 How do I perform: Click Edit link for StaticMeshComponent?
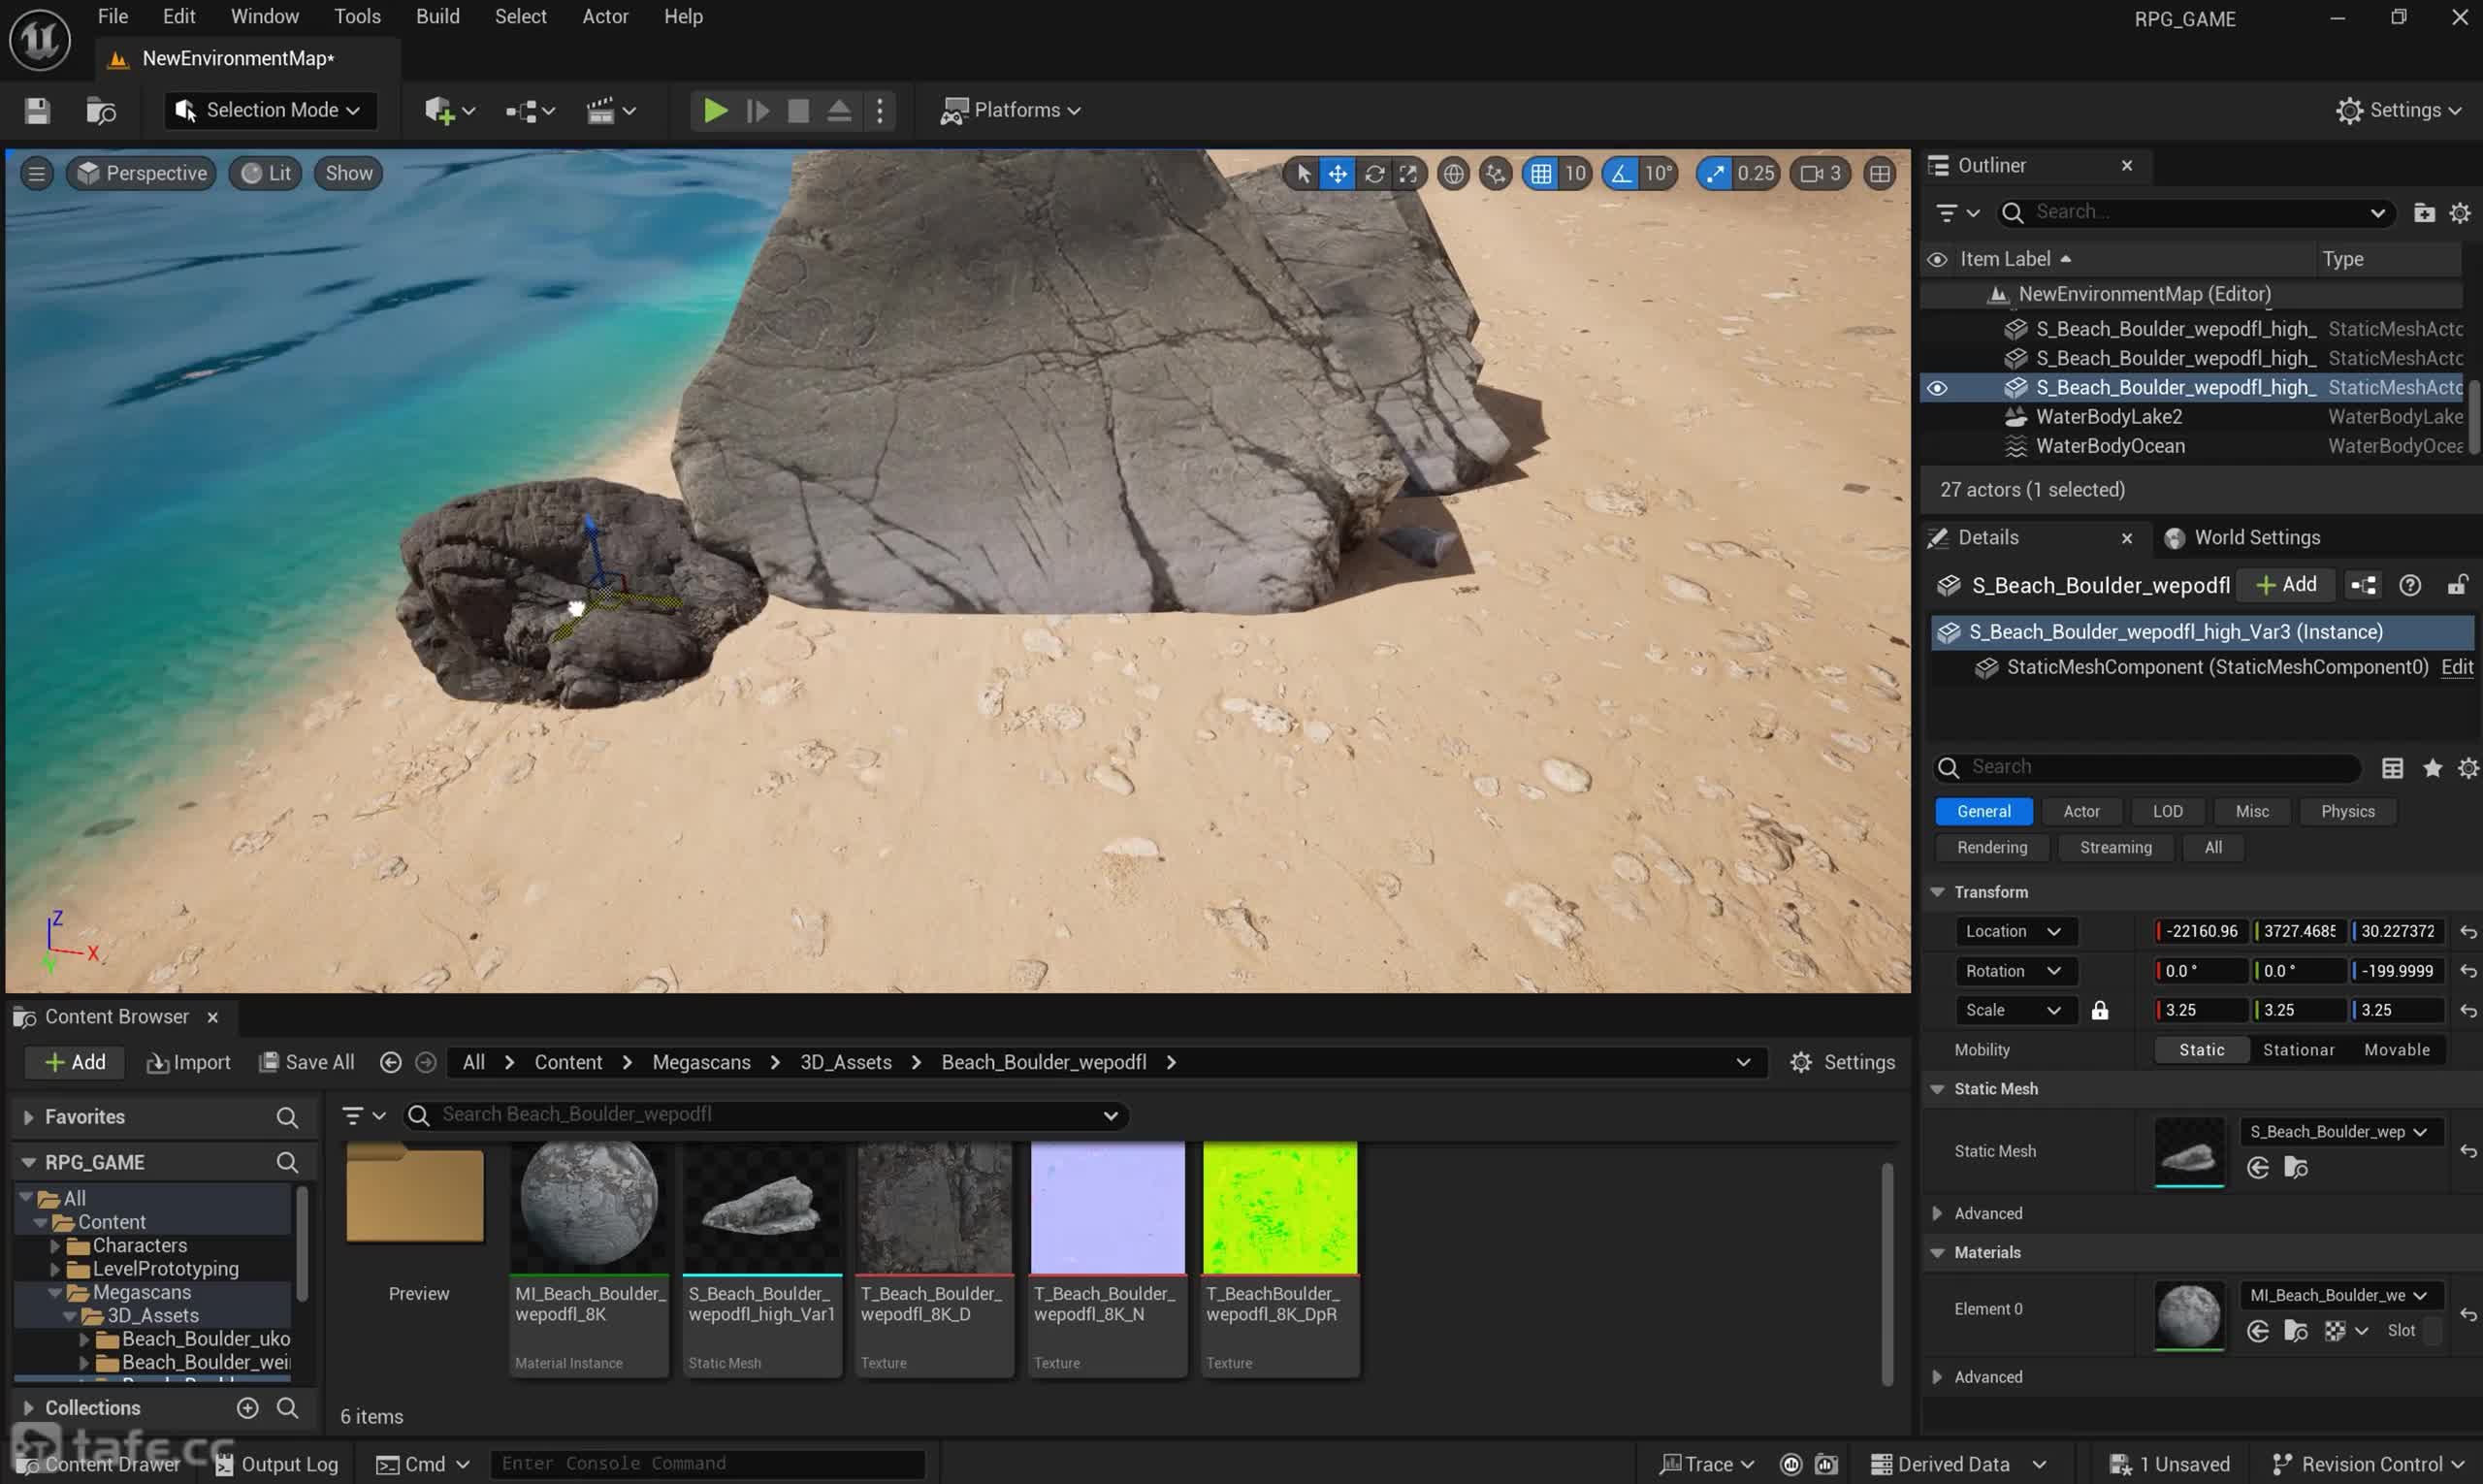tap(2457, 667)
